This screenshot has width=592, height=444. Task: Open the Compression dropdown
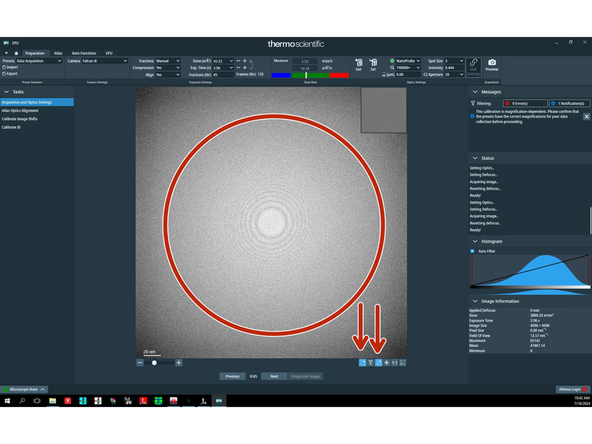[x=168, y=68]
